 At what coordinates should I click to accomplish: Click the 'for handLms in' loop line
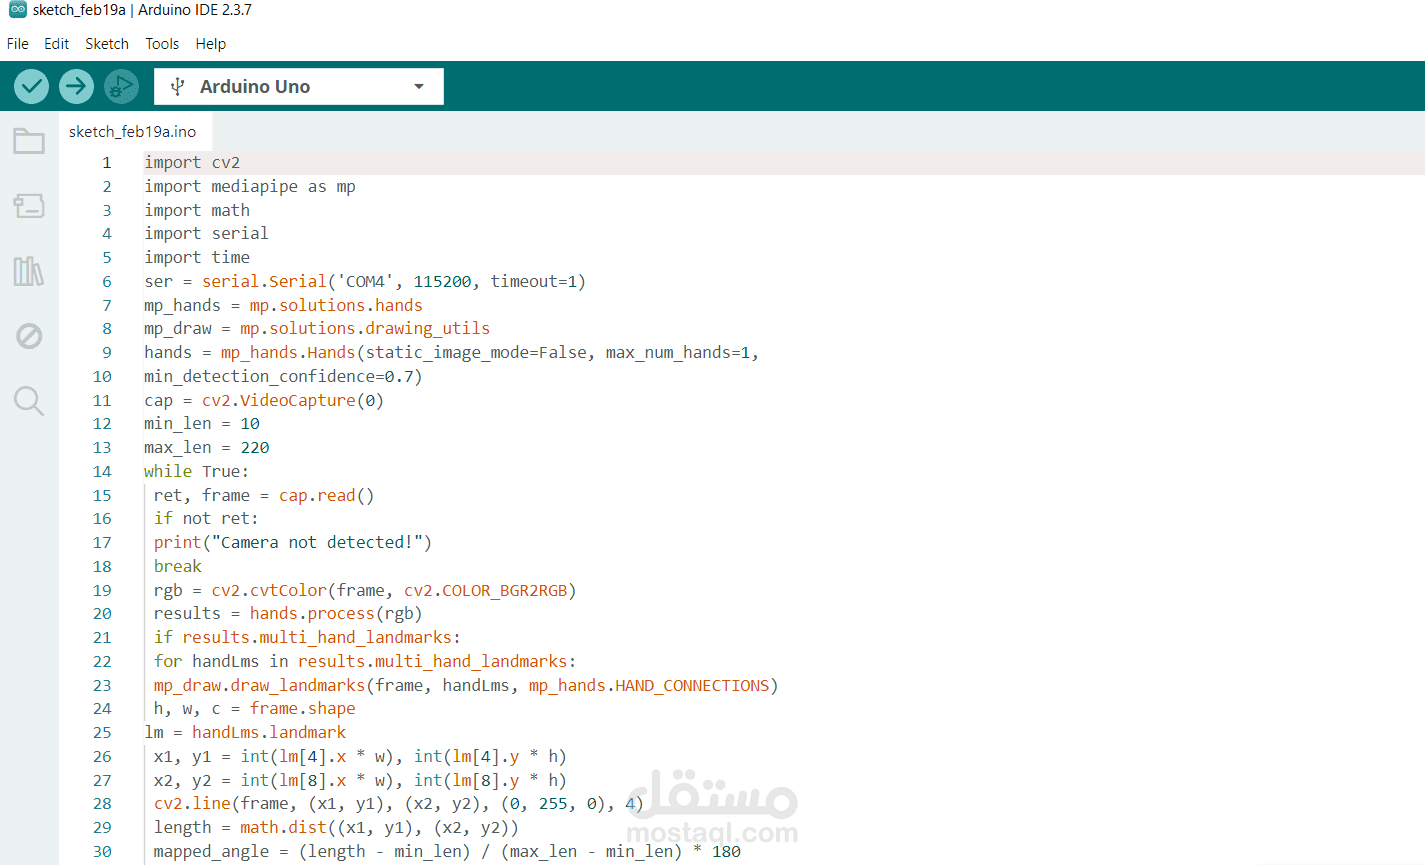365,662
